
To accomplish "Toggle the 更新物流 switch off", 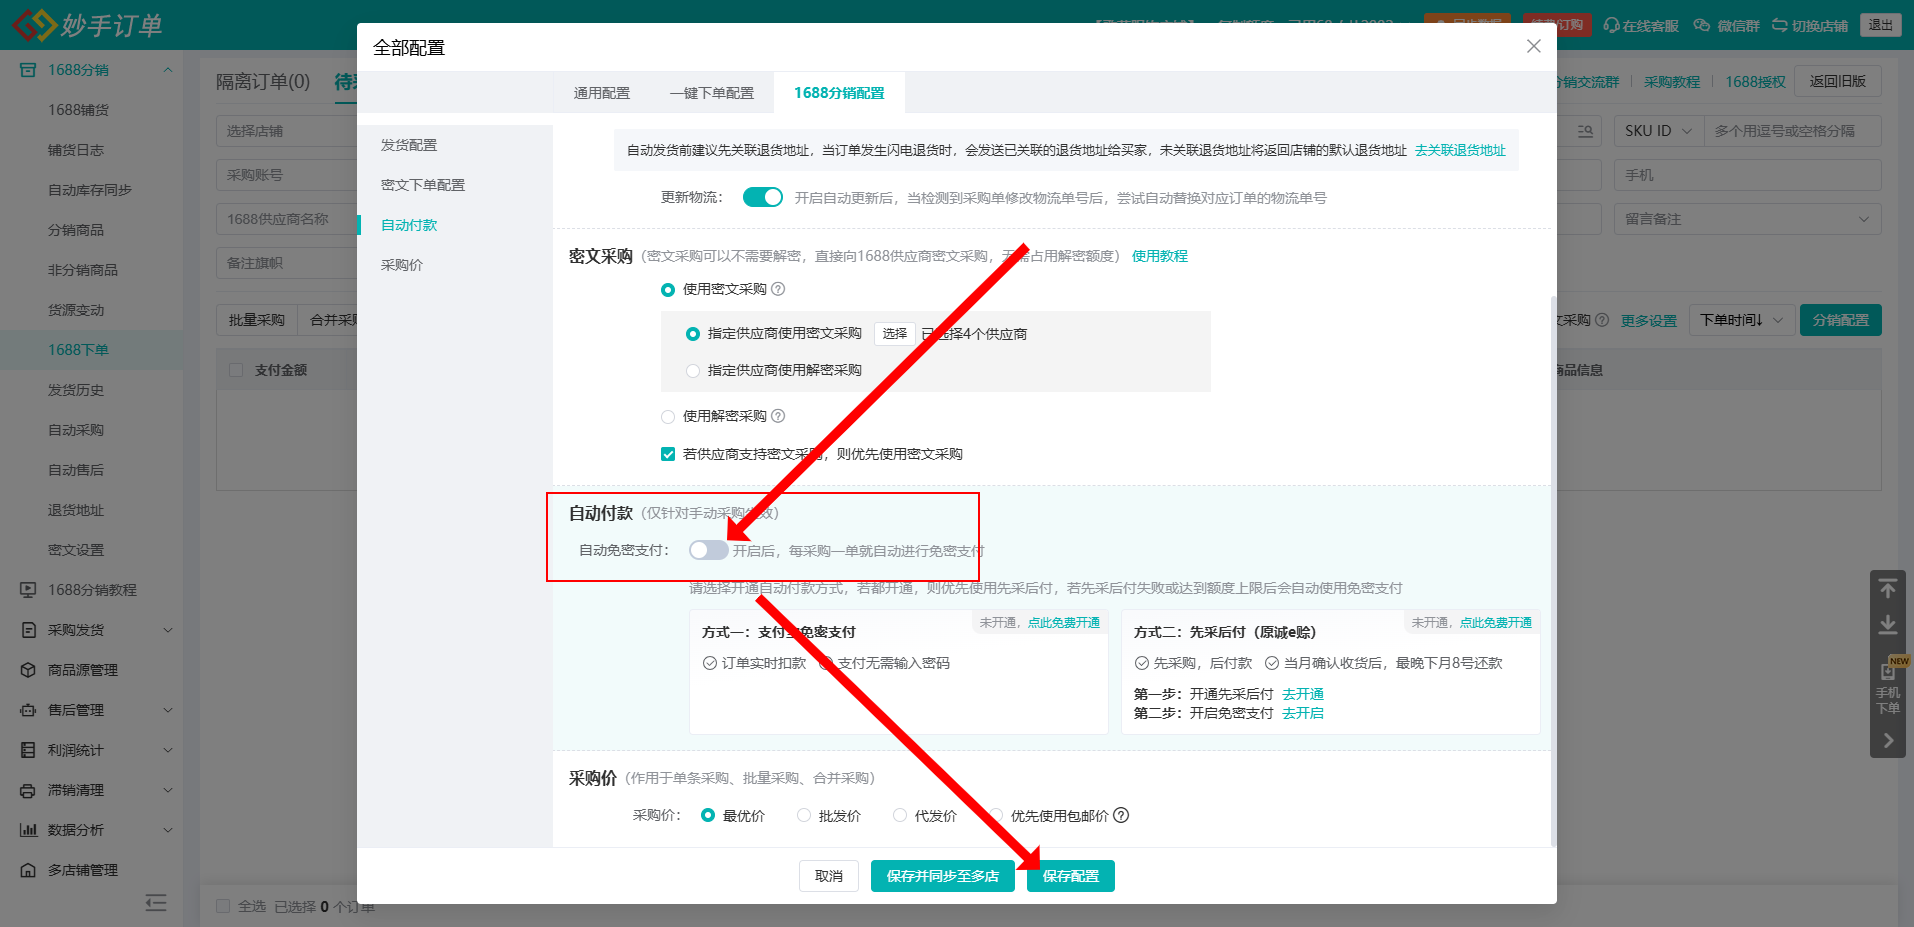I will pyautogui.click(x=763, y=197).
